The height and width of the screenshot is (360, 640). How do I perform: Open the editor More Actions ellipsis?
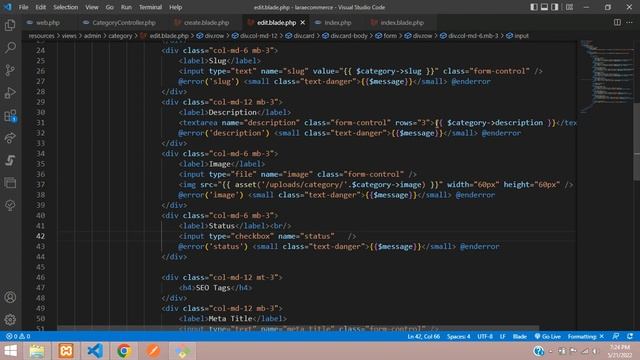[629, 22]
